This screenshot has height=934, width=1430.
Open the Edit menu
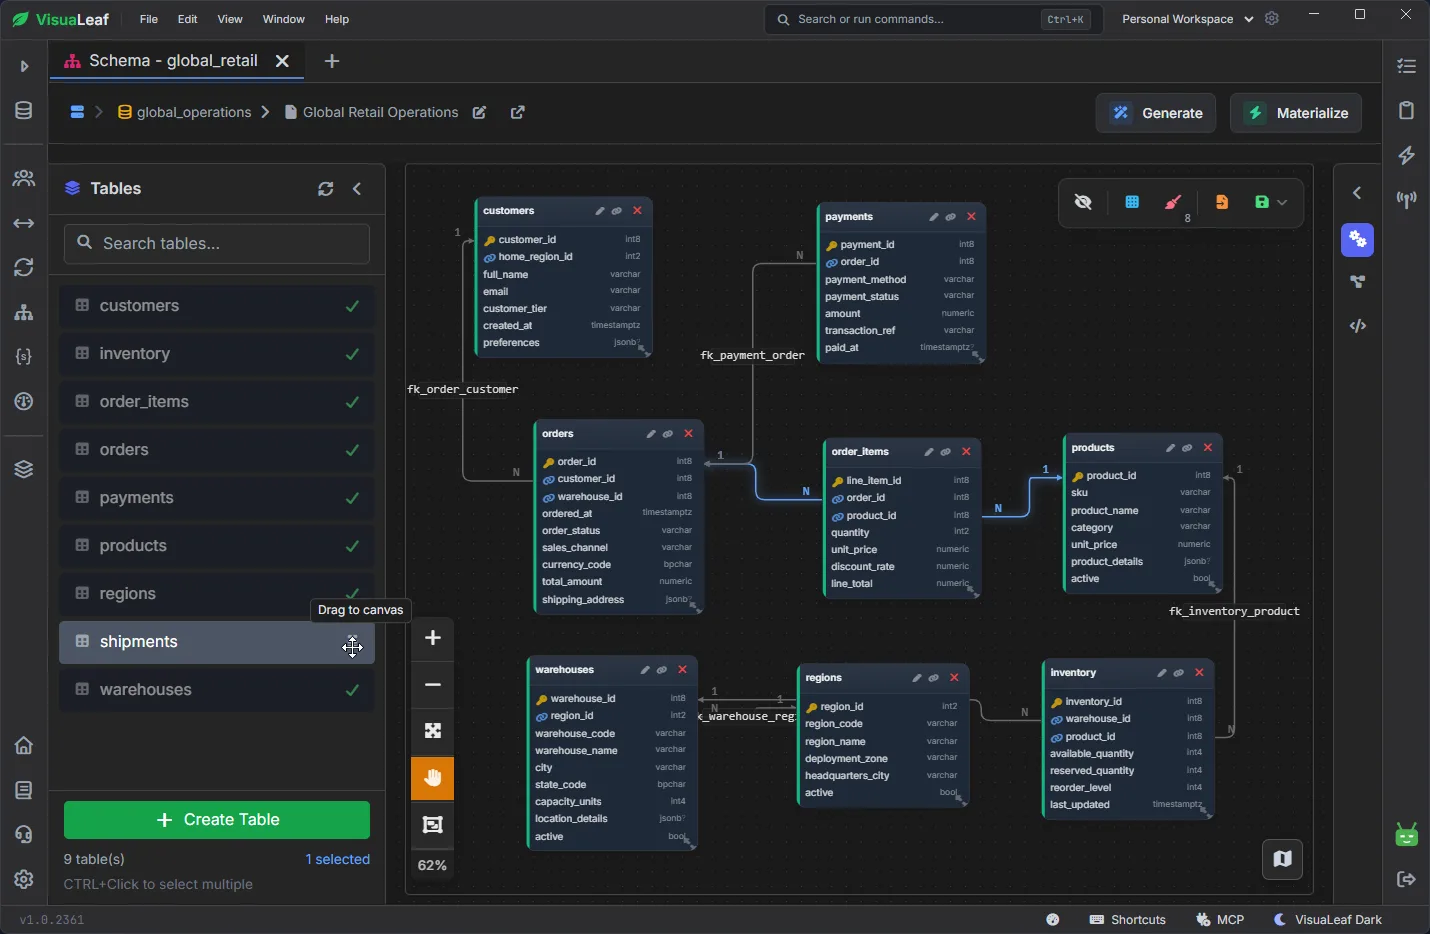[x=188, y=19]
